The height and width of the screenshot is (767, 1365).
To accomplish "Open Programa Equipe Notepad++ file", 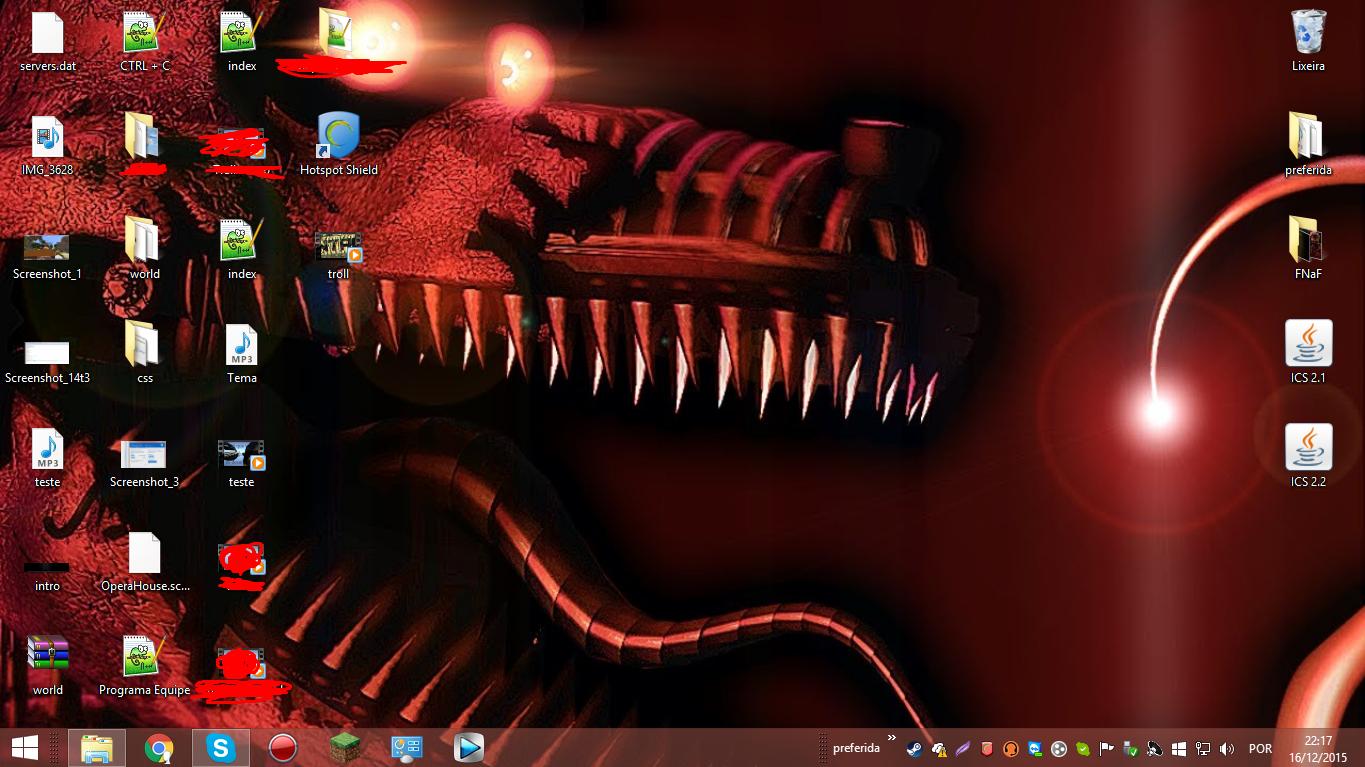I will click(145, 664).
